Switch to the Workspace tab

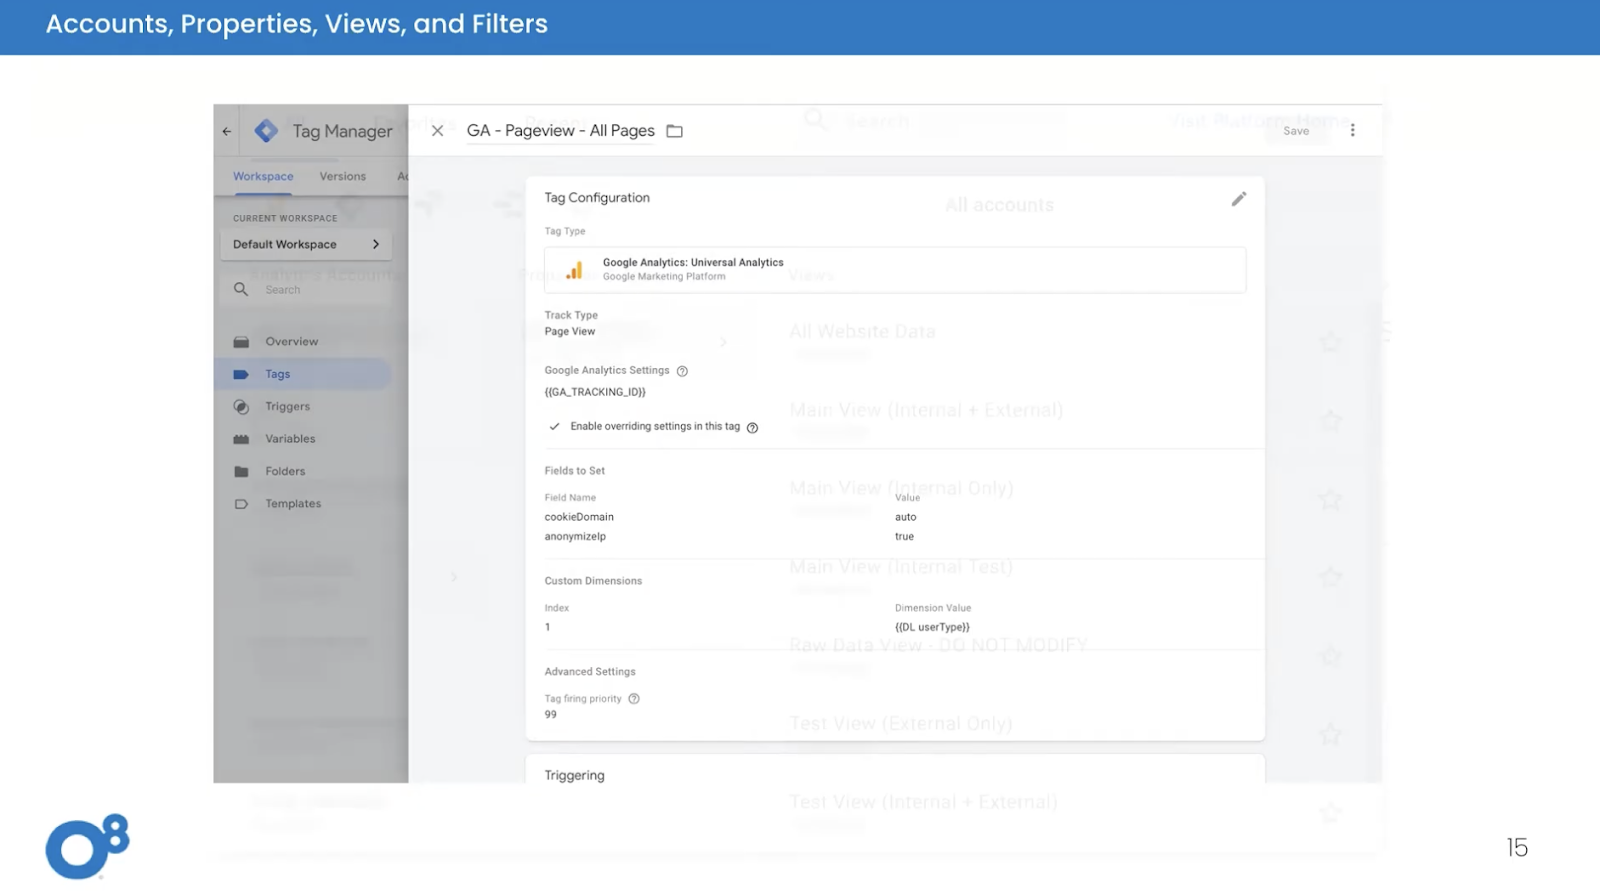tap(263, 176)
